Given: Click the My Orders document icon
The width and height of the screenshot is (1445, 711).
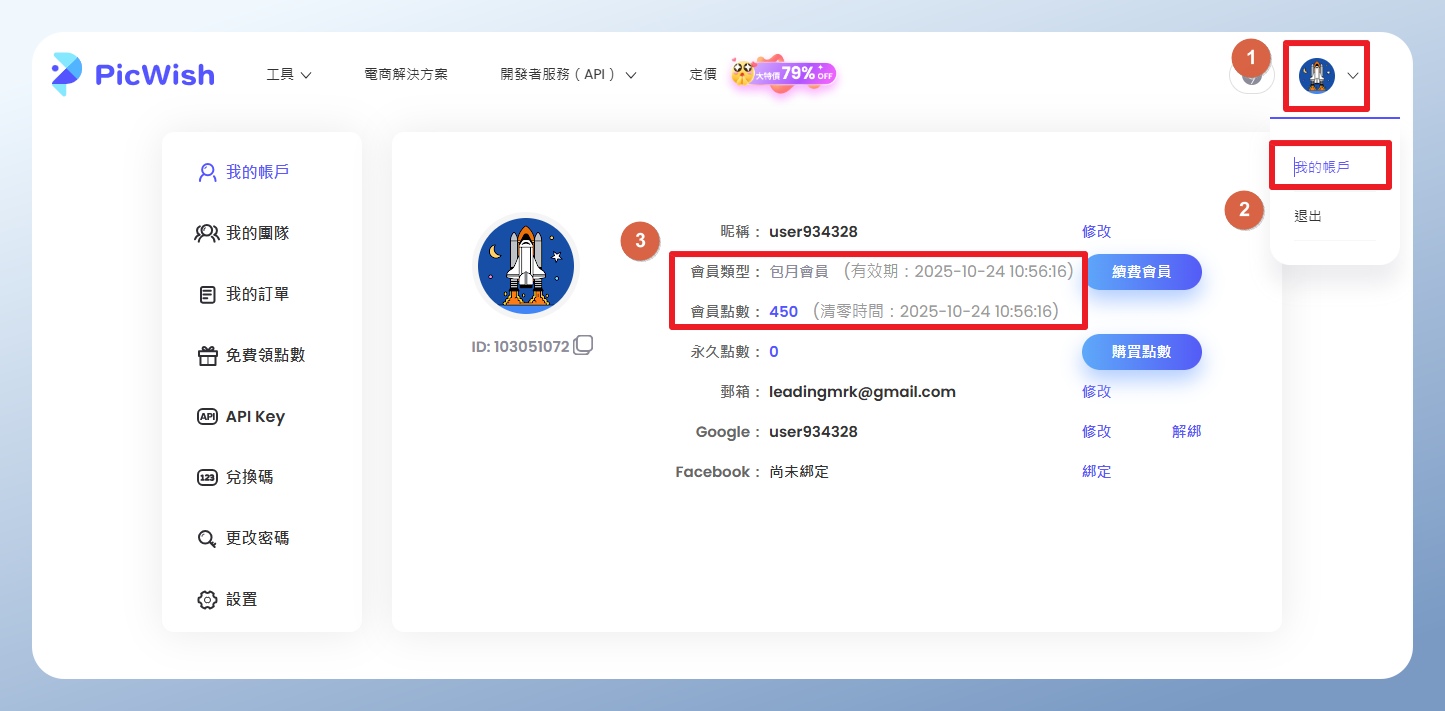Looking at the screenshot, I should click(x=207, y=295).
